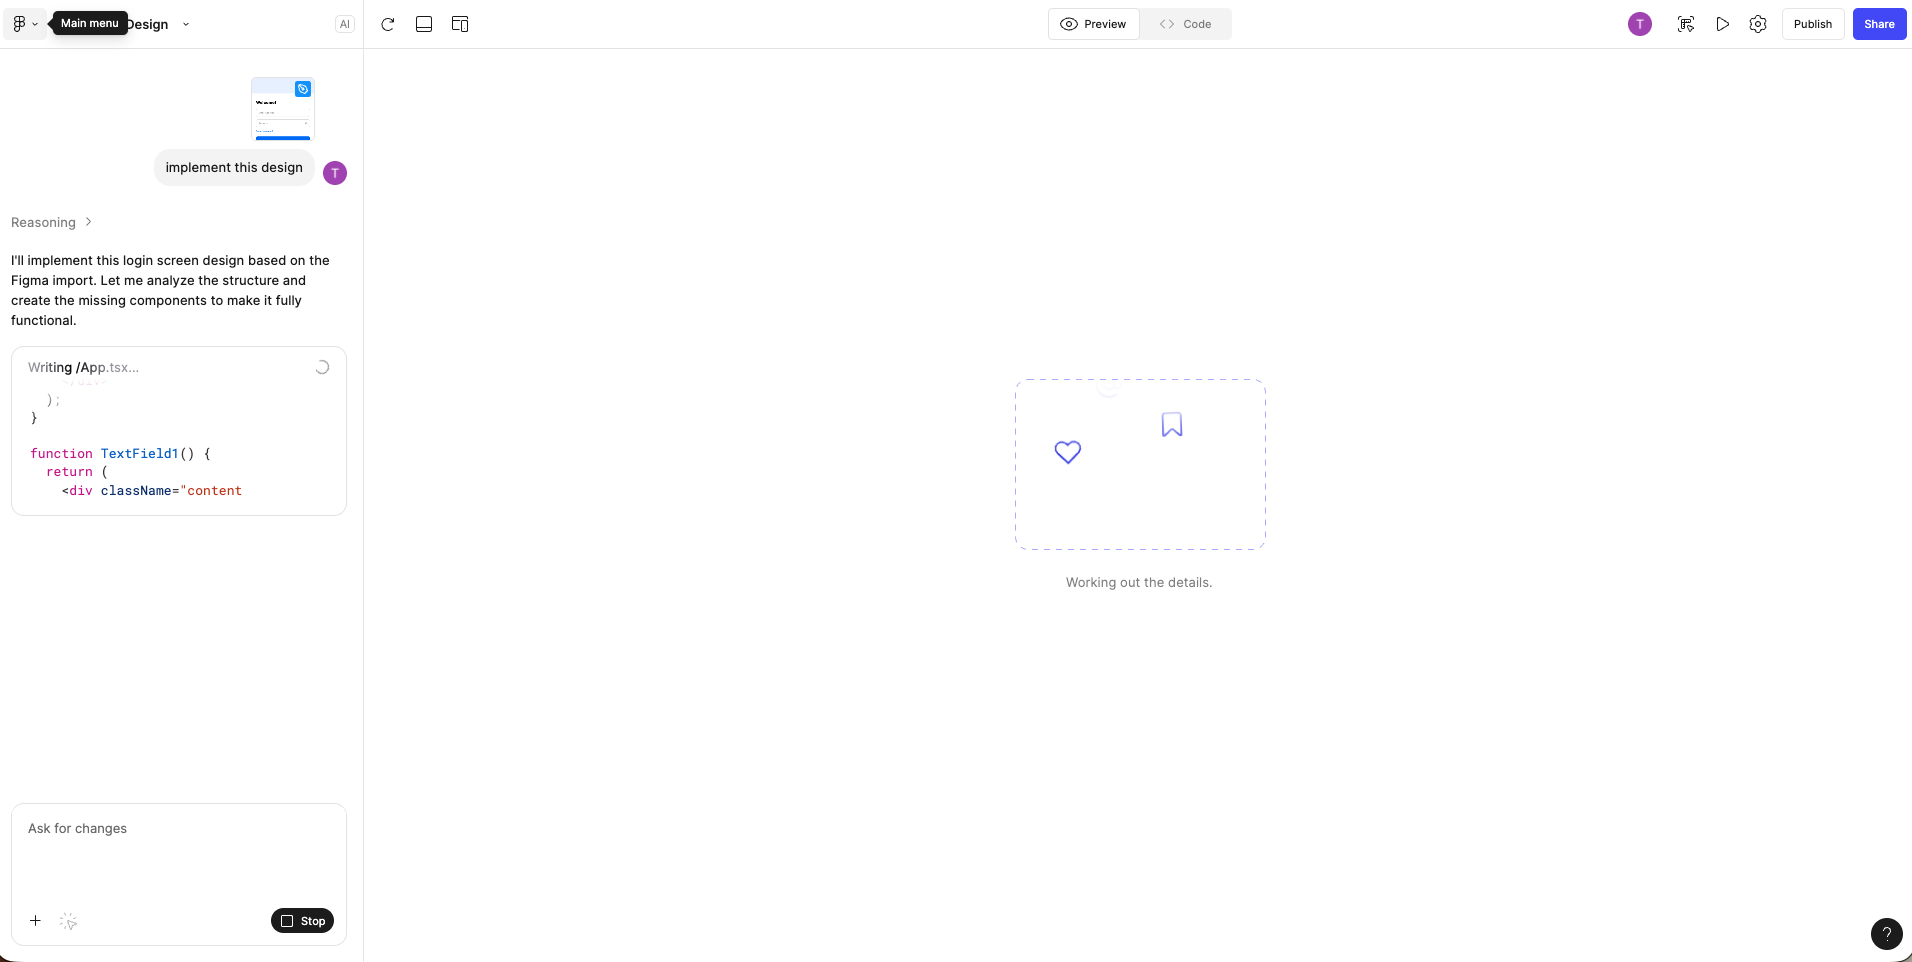Image resolution: width=1912 pixels, height=962 pixels.
Task: Click the pointer-select capture icon
Action: click(x=1686, y=24)
